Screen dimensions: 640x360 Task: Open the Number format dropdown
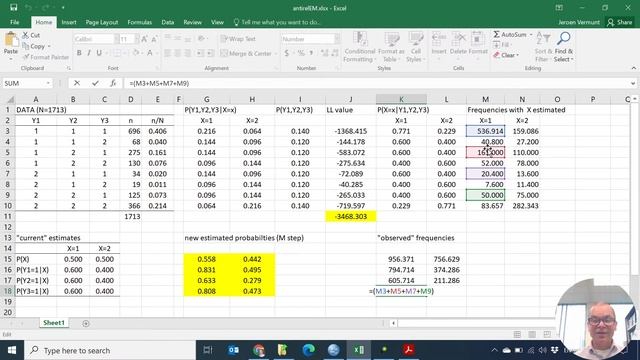tap(337, 39)
